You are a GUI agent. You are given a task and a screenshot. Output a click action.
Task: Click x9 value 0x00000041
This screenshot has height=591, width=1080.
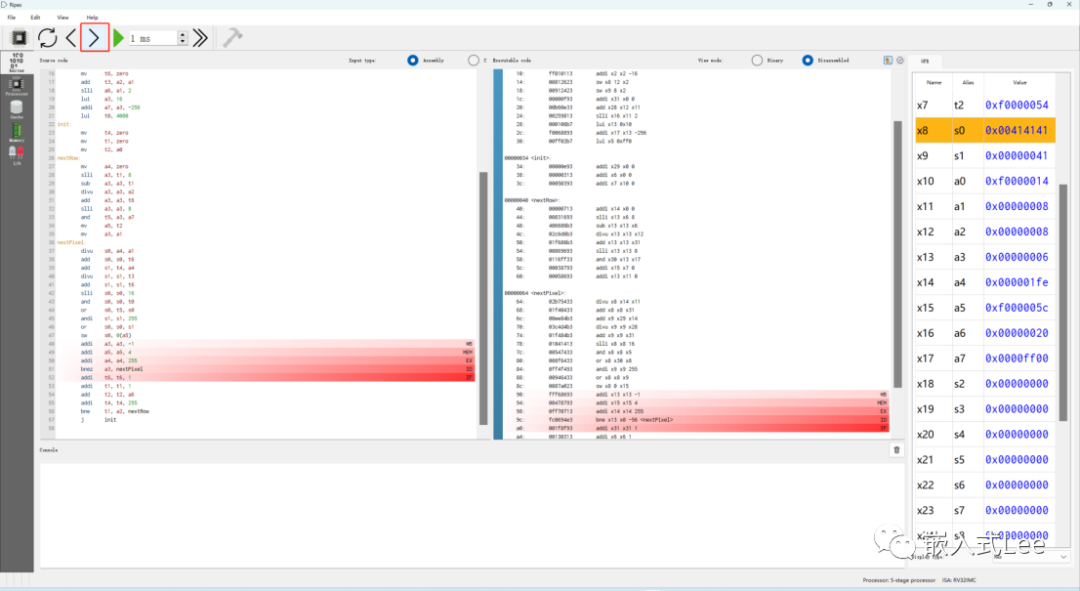coord(1017,156)
